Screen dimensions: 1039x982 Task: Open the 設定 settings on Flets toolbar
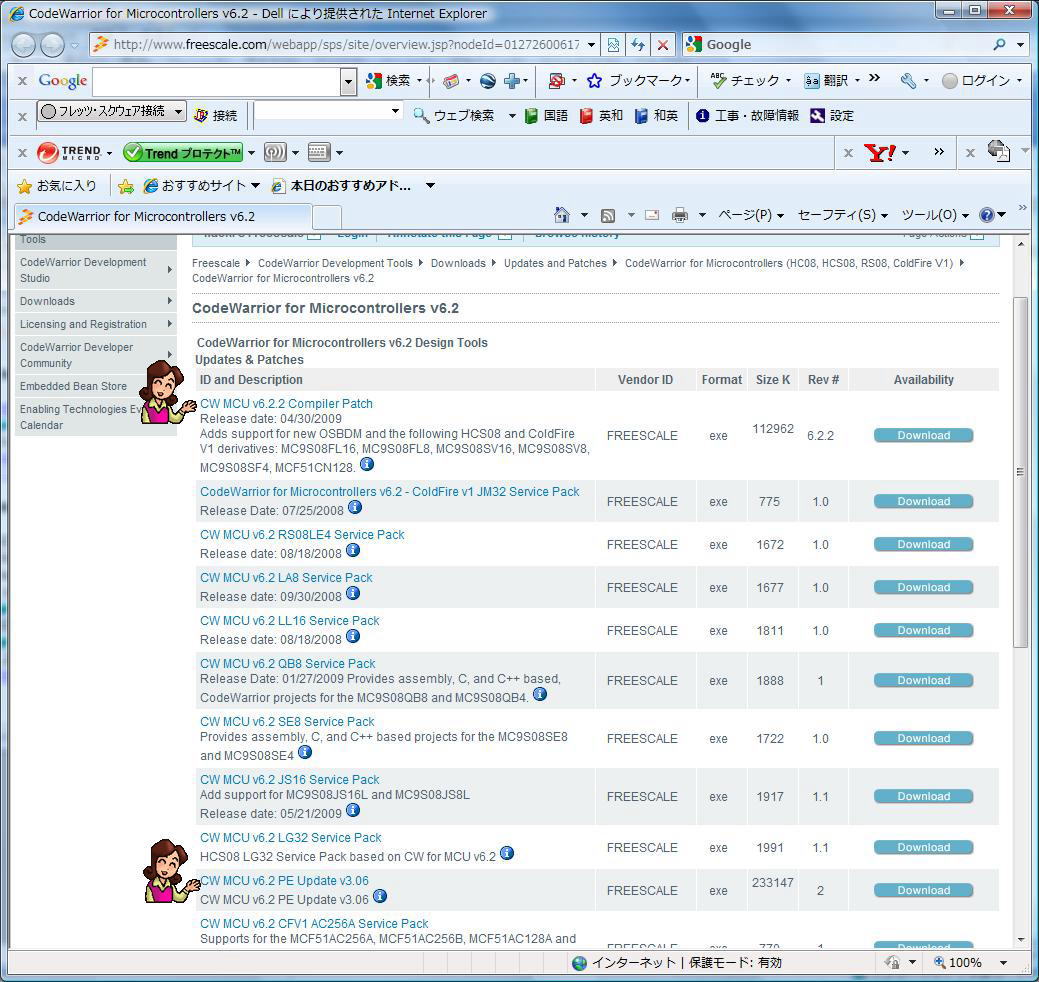[832, 116]
